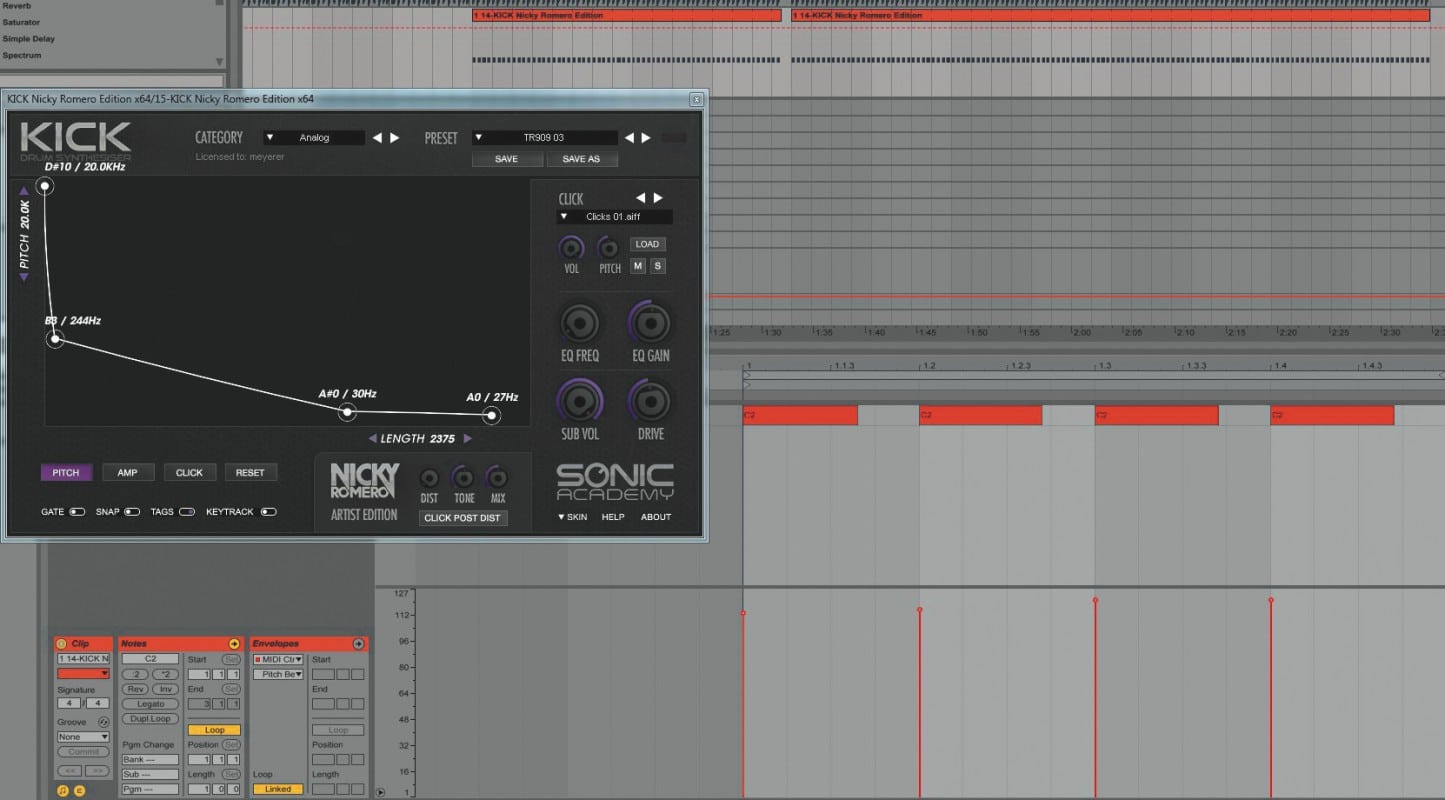The height and width of the screenshot is (800, 1445).
Task: Switch to the CLICK envelope tab
Action: [x=189, y=473]
